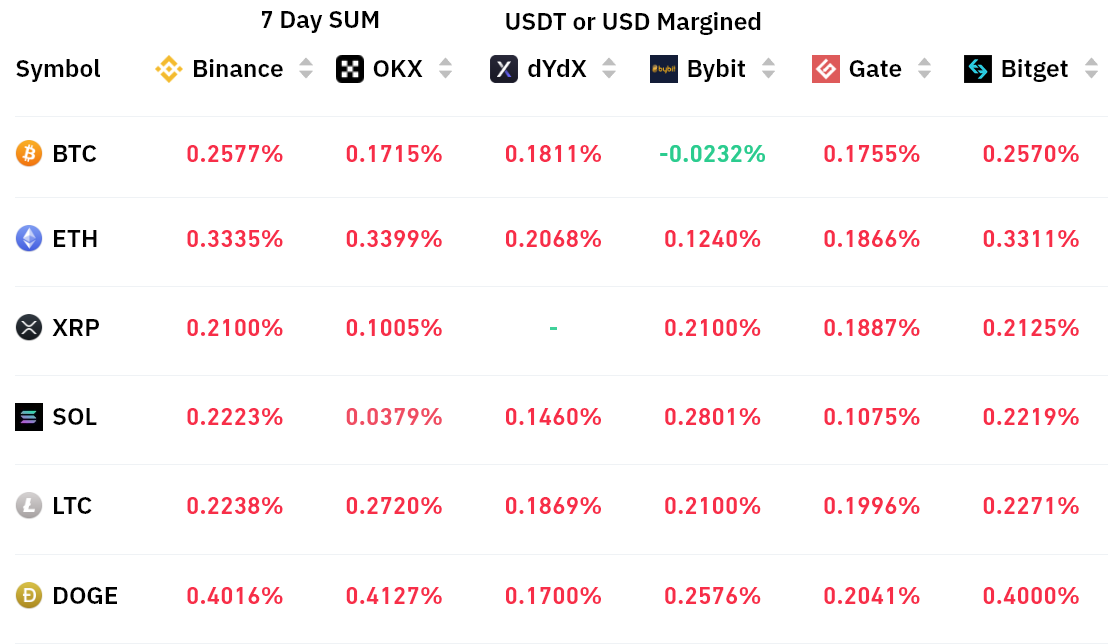Screen dimensions: 1108x644
Task: Click Bybit's BTC rate -0.0232%
Action: (712, 154)
